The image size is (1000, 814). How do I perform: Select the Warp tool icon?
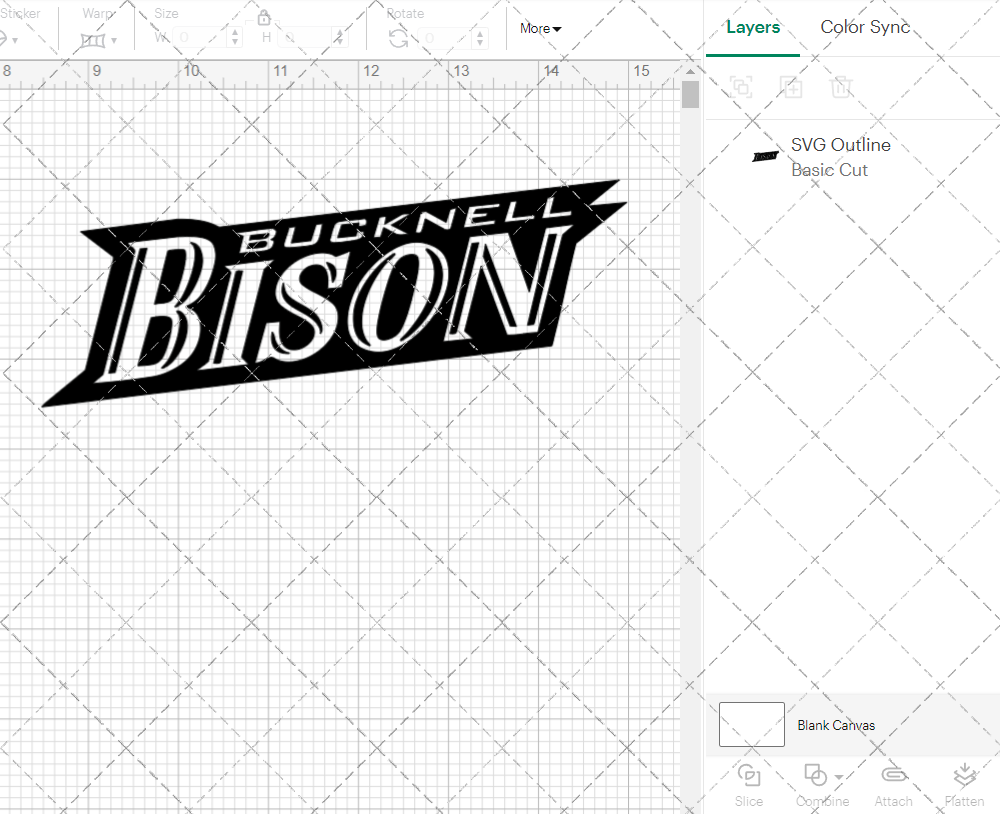point(93,38)
